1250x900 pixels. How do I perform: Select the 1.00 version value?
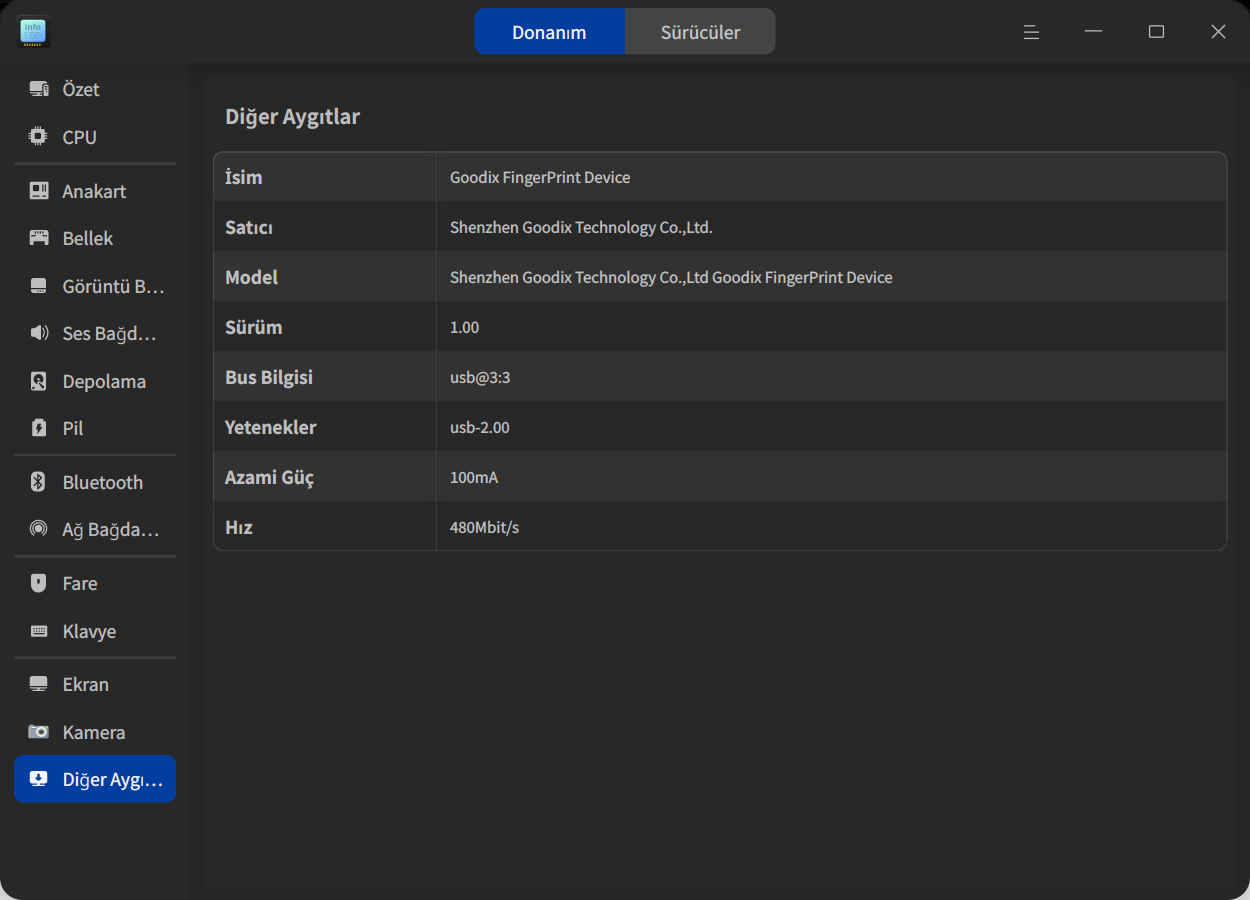[x=464, y=327]
